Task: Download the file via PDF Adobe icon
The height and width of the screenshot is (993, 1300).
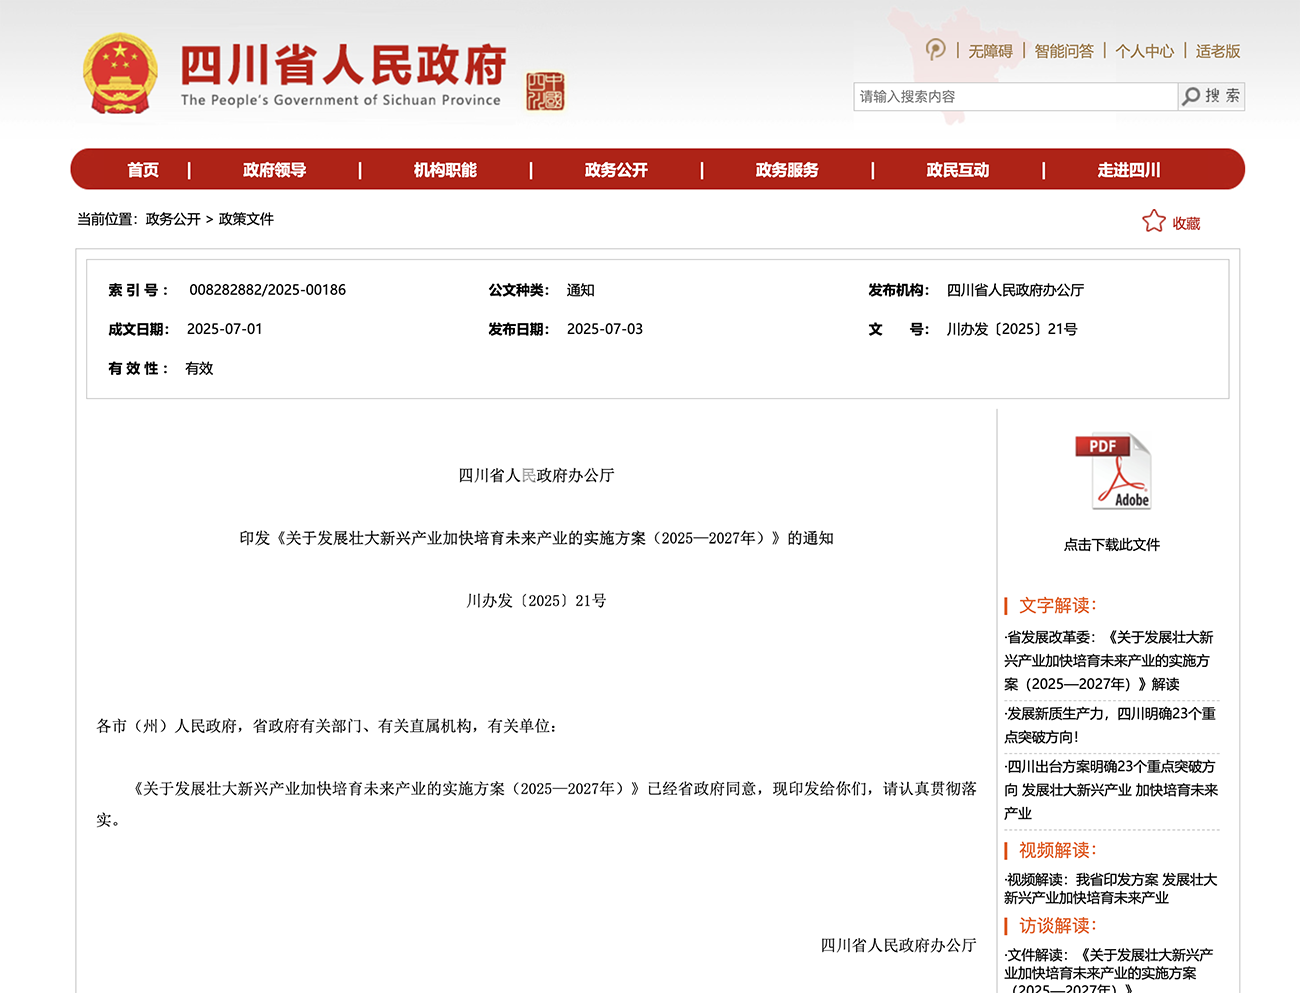Action: (1112, 472)
